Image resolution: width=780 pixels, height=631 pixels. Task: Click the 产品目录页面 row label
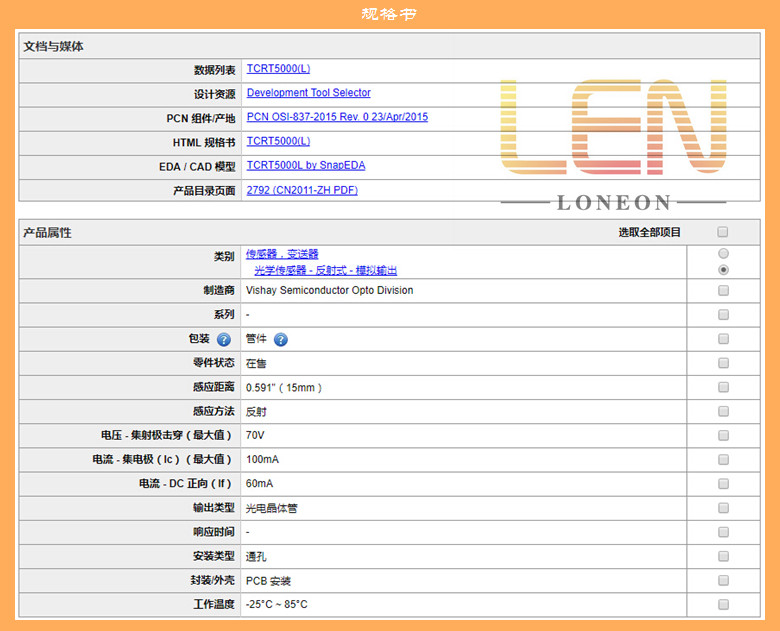[x=204, y=191]
